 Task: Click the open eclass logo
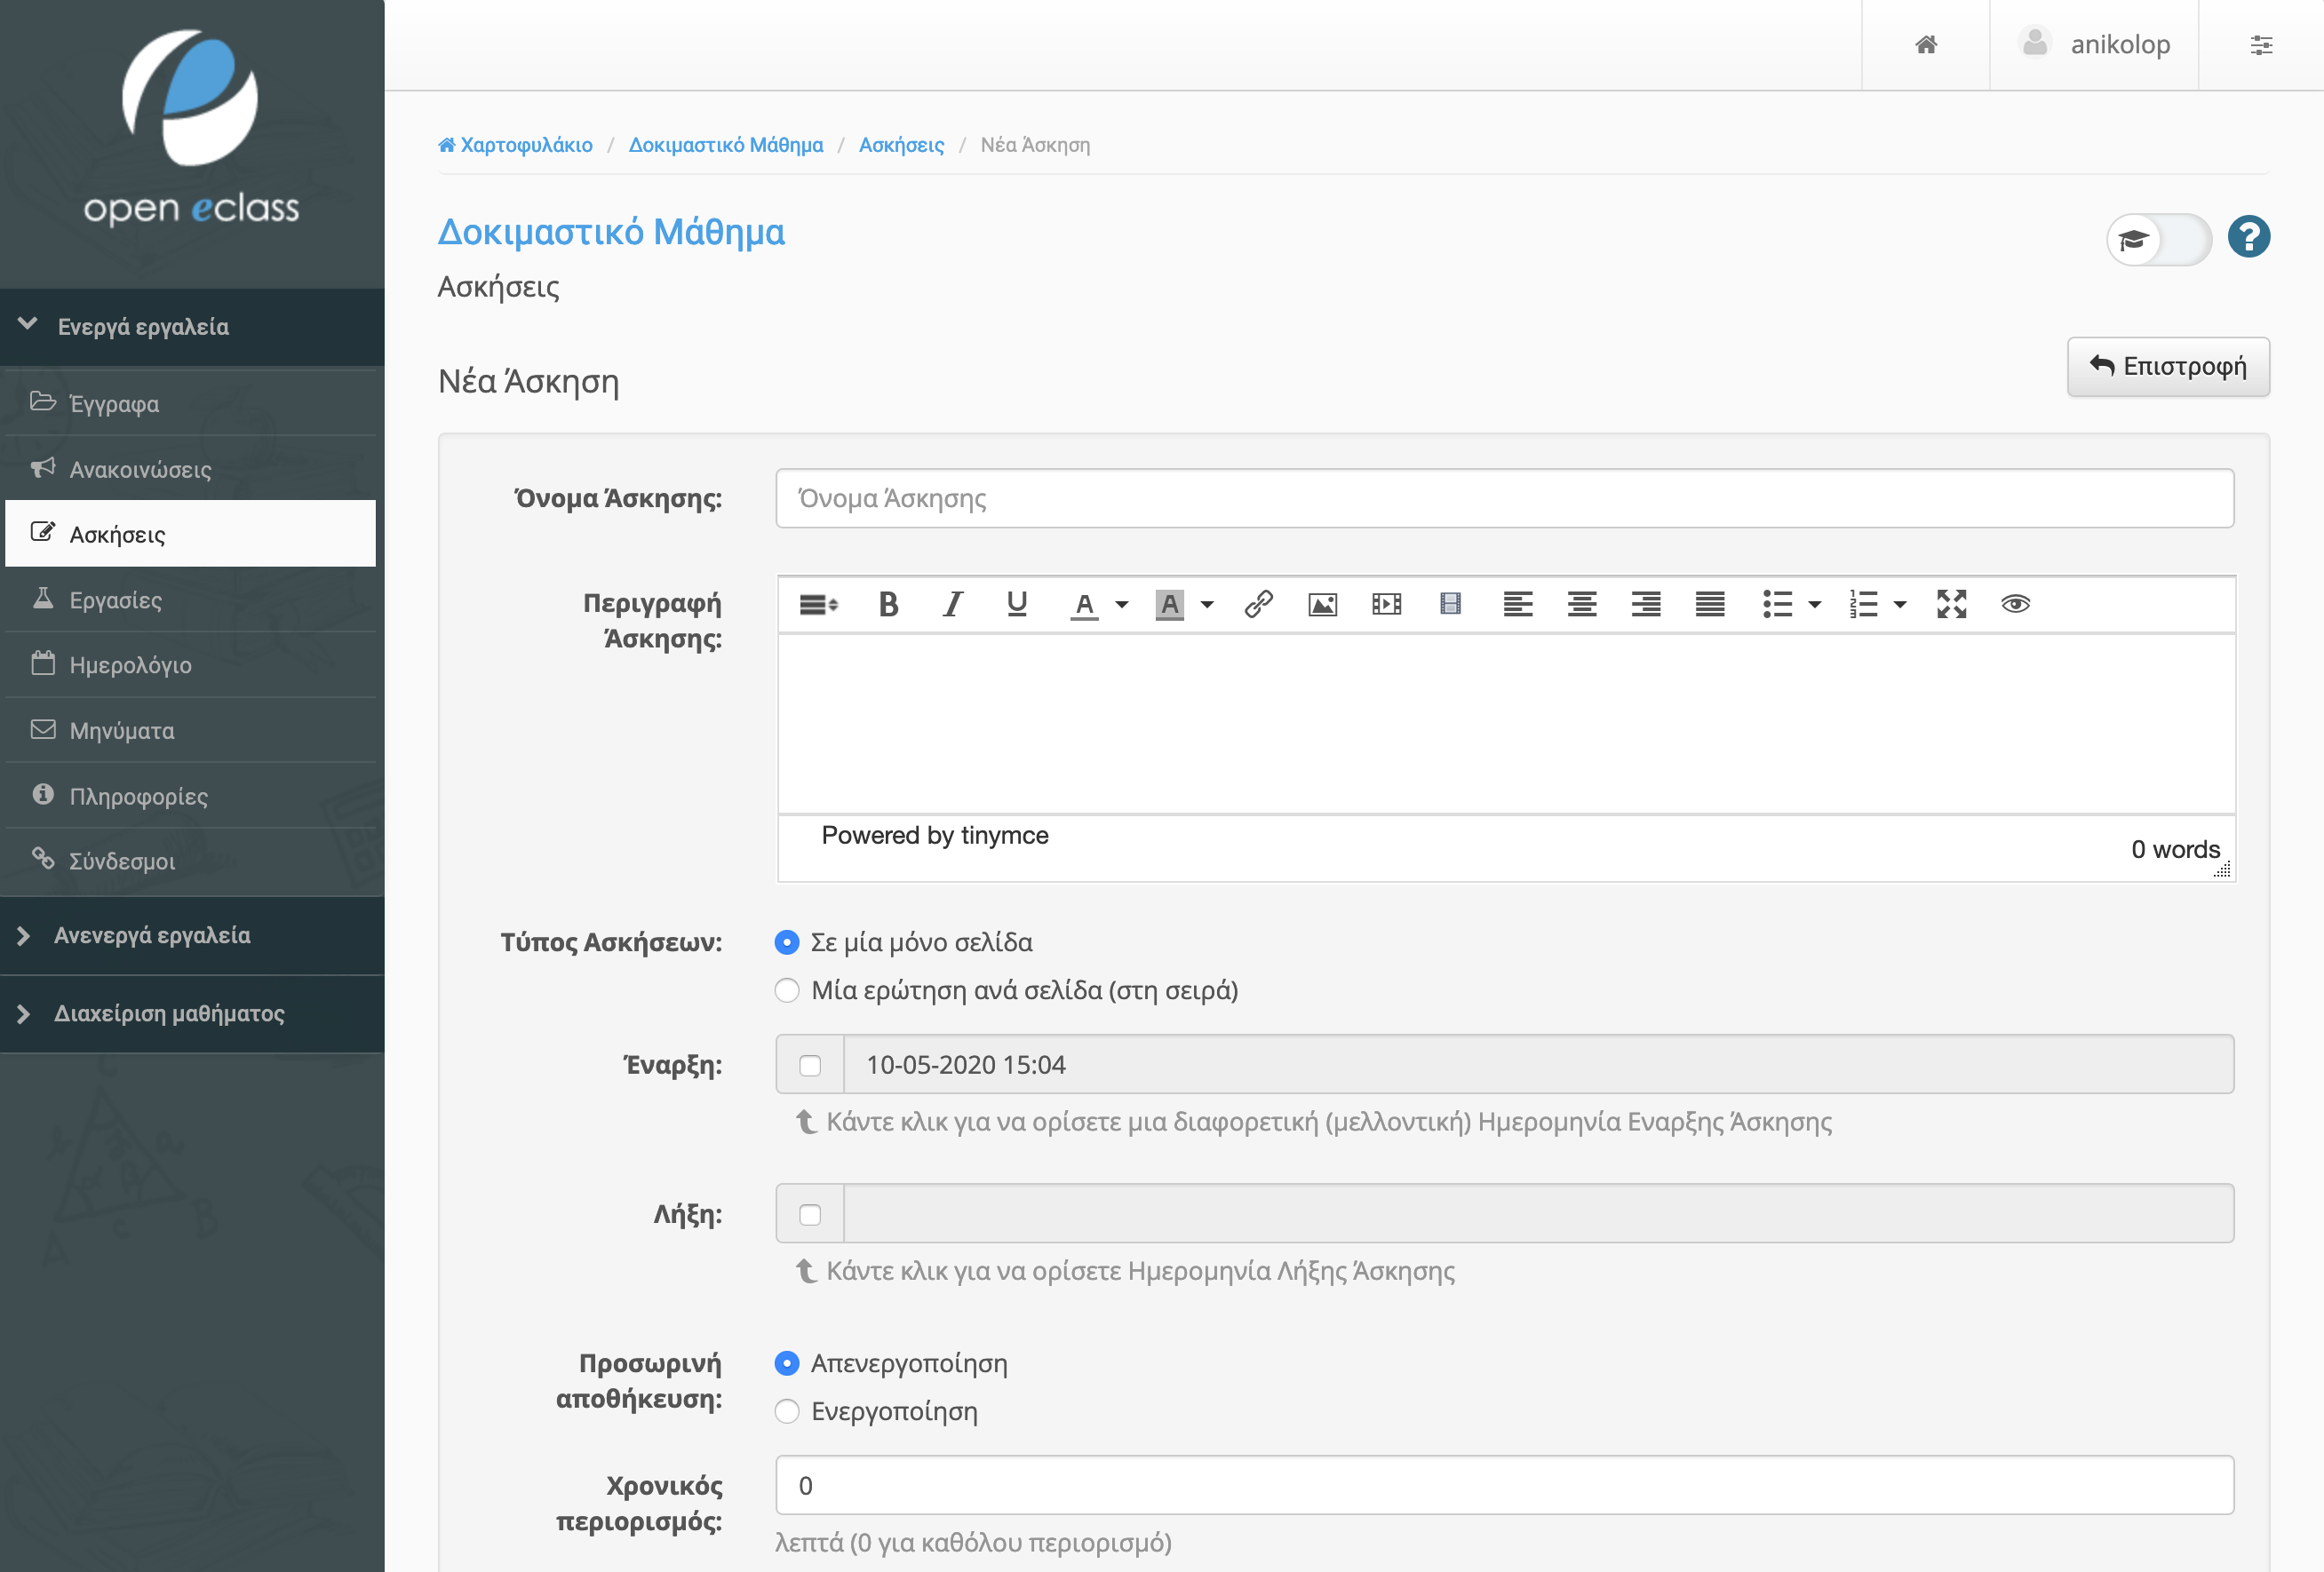click(x=191, y=127)
